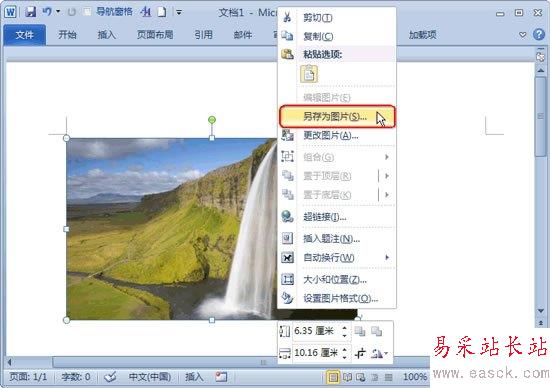550x388 pixels.
Task: Click the shape width field showing 10.16 厘米
Action: click(x=316, y=353)
